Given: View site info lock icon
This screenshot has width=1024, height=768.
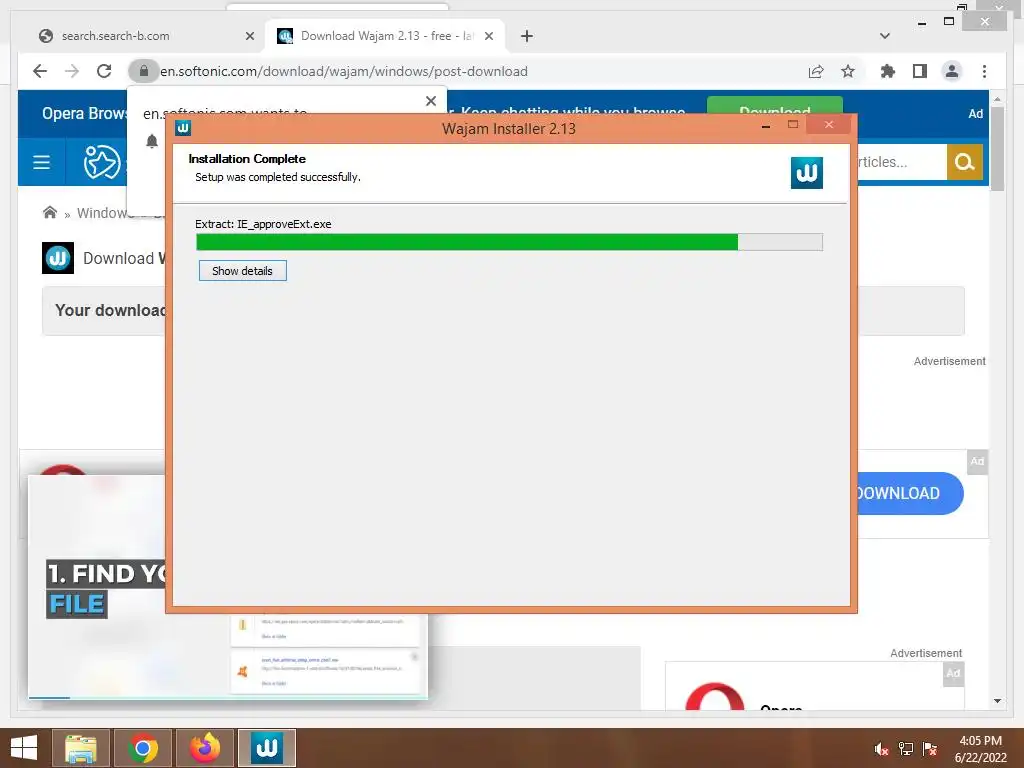Looking at the screenshot, I should pyautogui.click(x=144, y=71).
